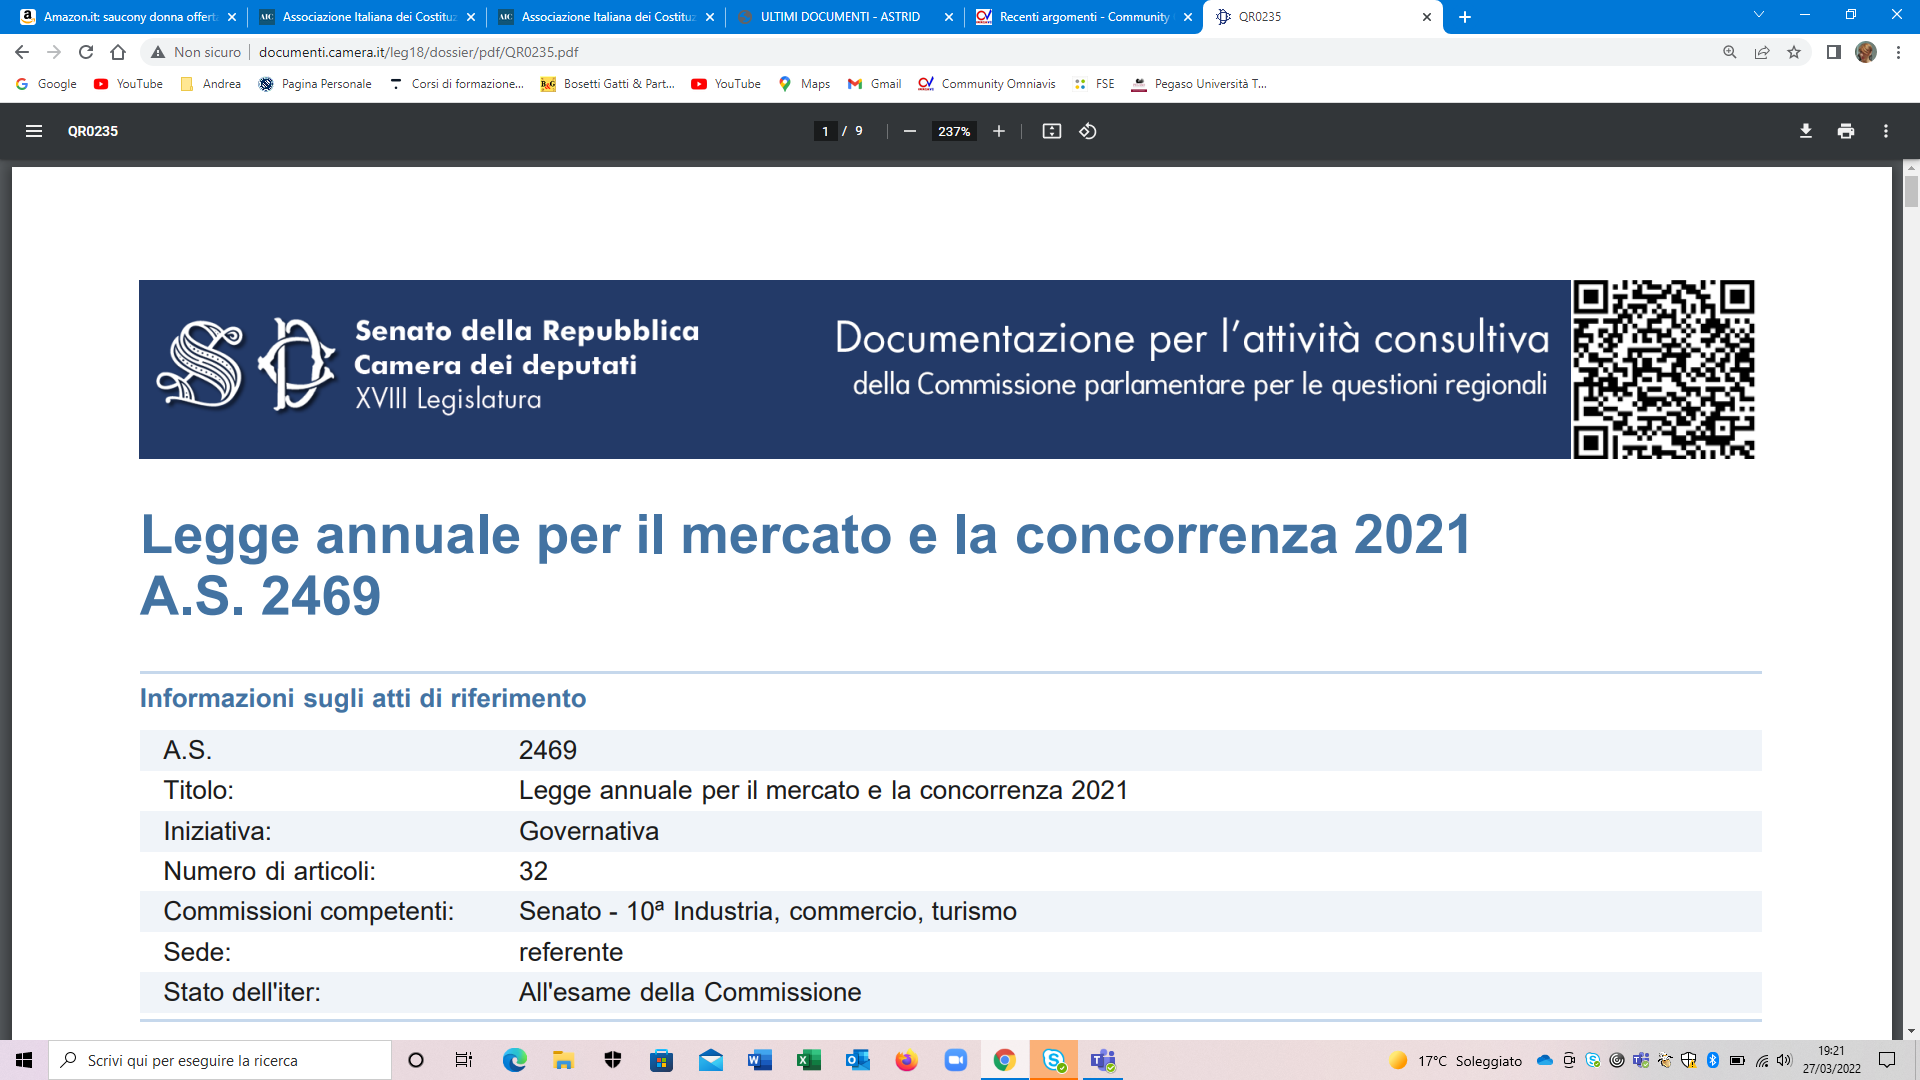The image size is (1920, 1080).
Task: Rotate the PDF counterclockwise
Action: point(1088,131)
